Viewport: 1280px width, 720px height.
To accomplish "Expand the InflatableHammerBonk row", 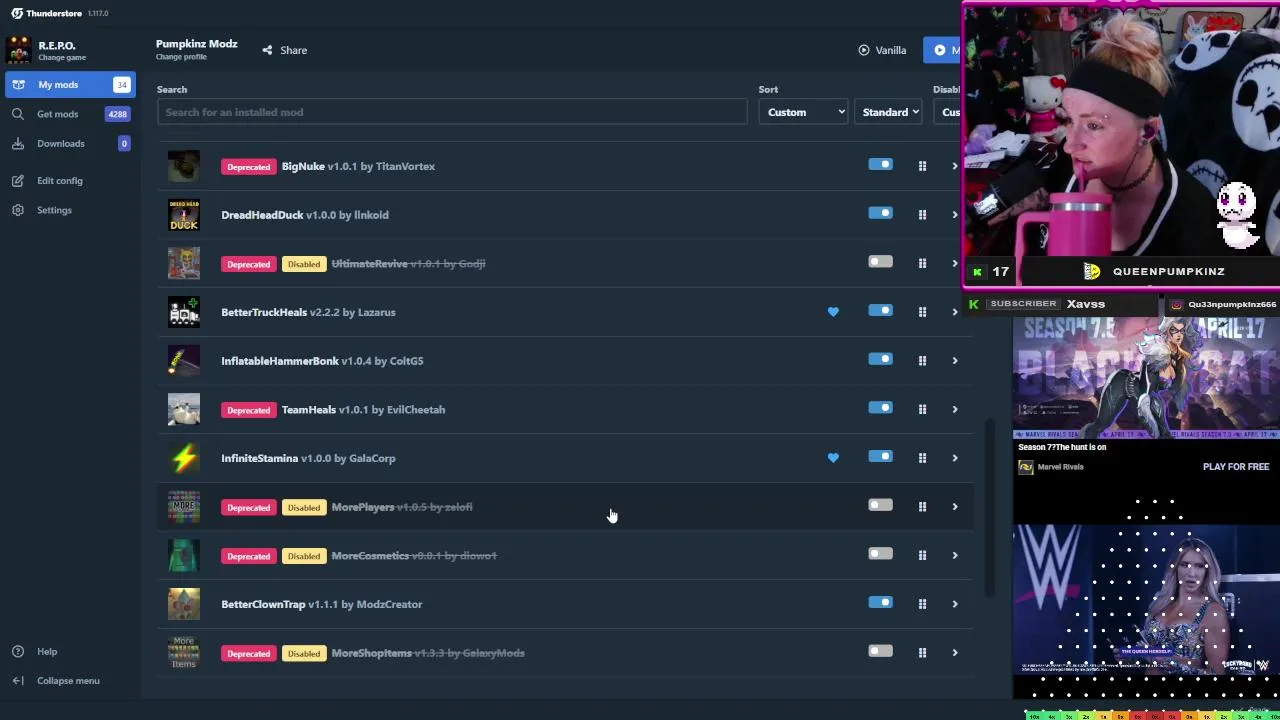I will tap(954, 360).
